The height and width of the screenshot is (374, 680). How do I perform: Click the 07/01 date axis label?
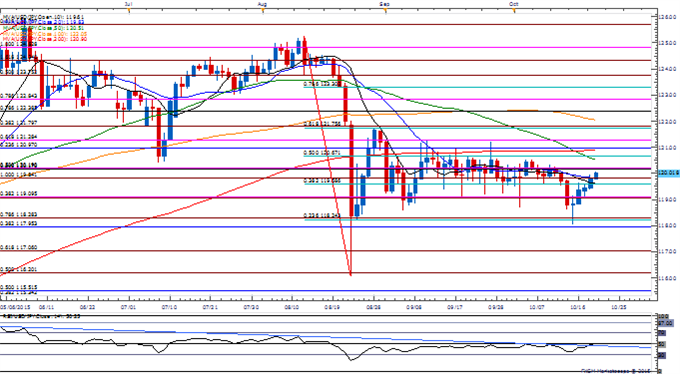click(x=129, y=306)
